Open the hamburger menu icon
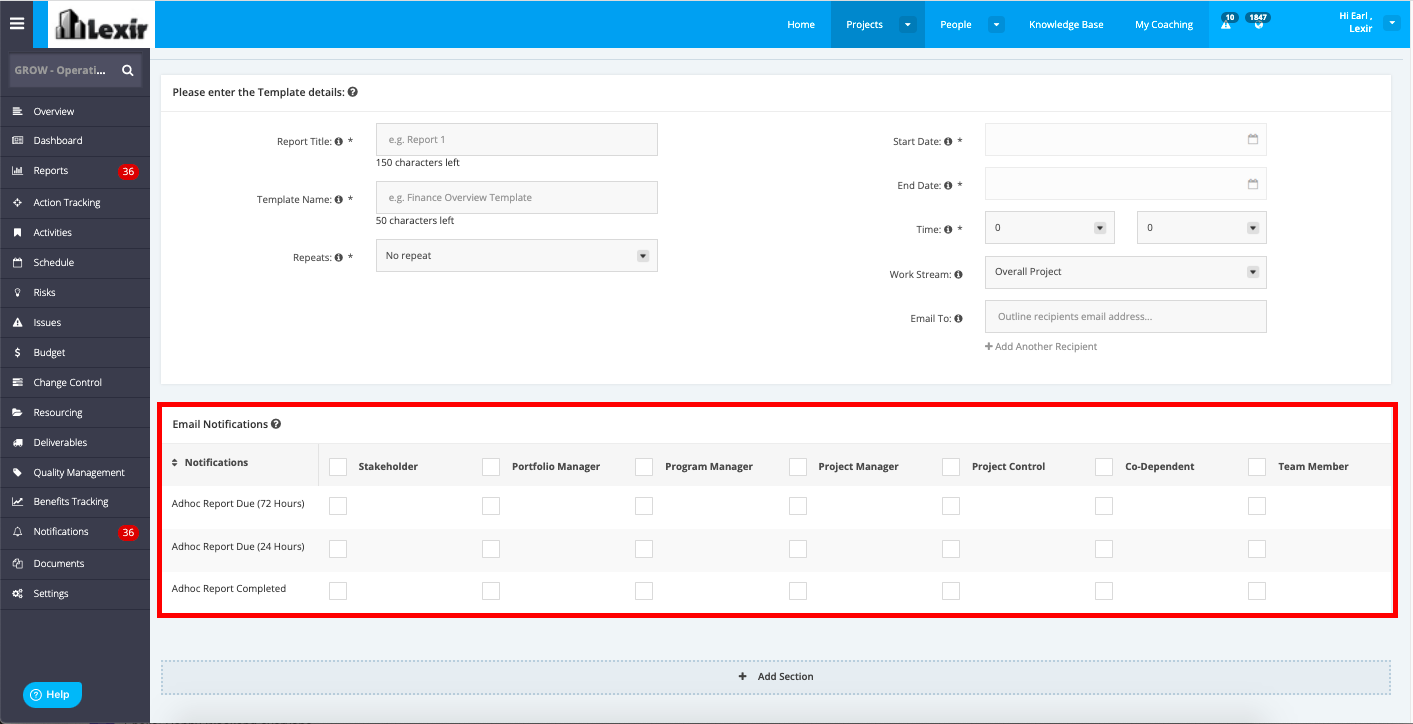The width and height of the screenshot is (1413, 724). pyautogui.click(x=16, y=24)
